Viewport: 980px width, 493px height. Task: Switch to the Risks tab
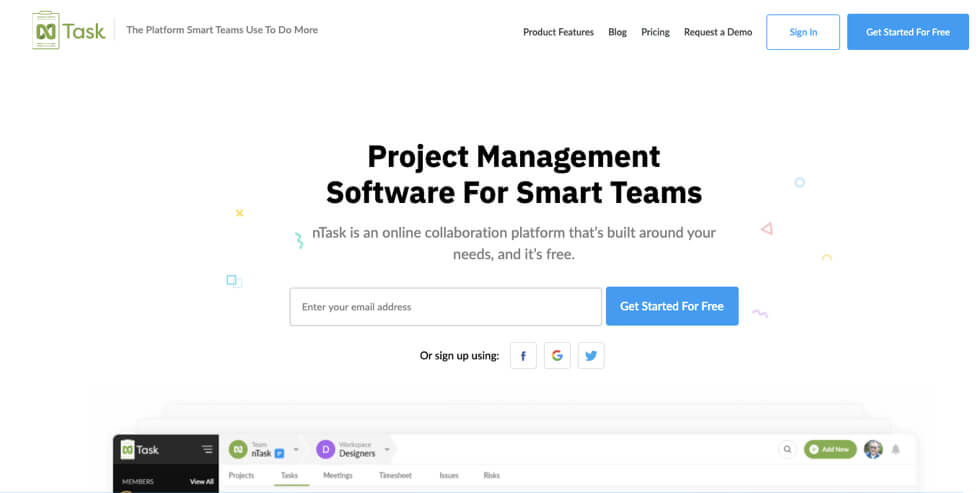[491, 476]
